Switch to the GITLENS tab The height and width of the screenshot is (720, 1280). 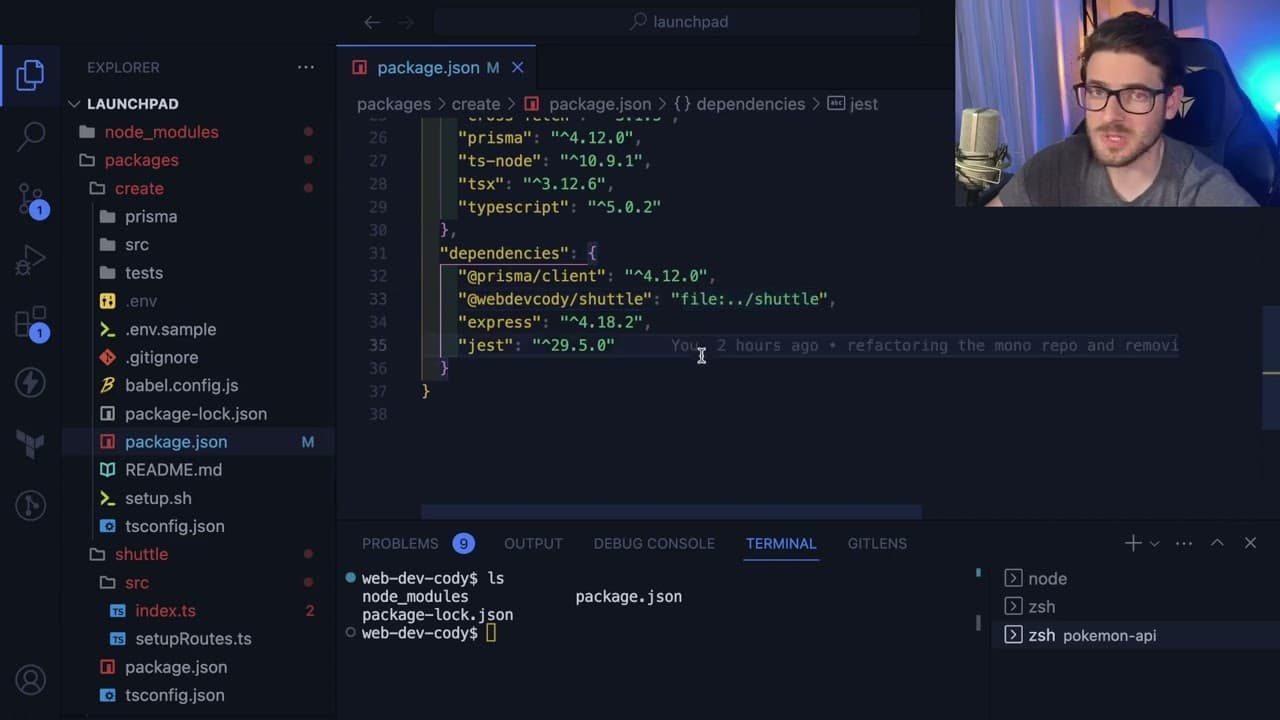(877, 543)
